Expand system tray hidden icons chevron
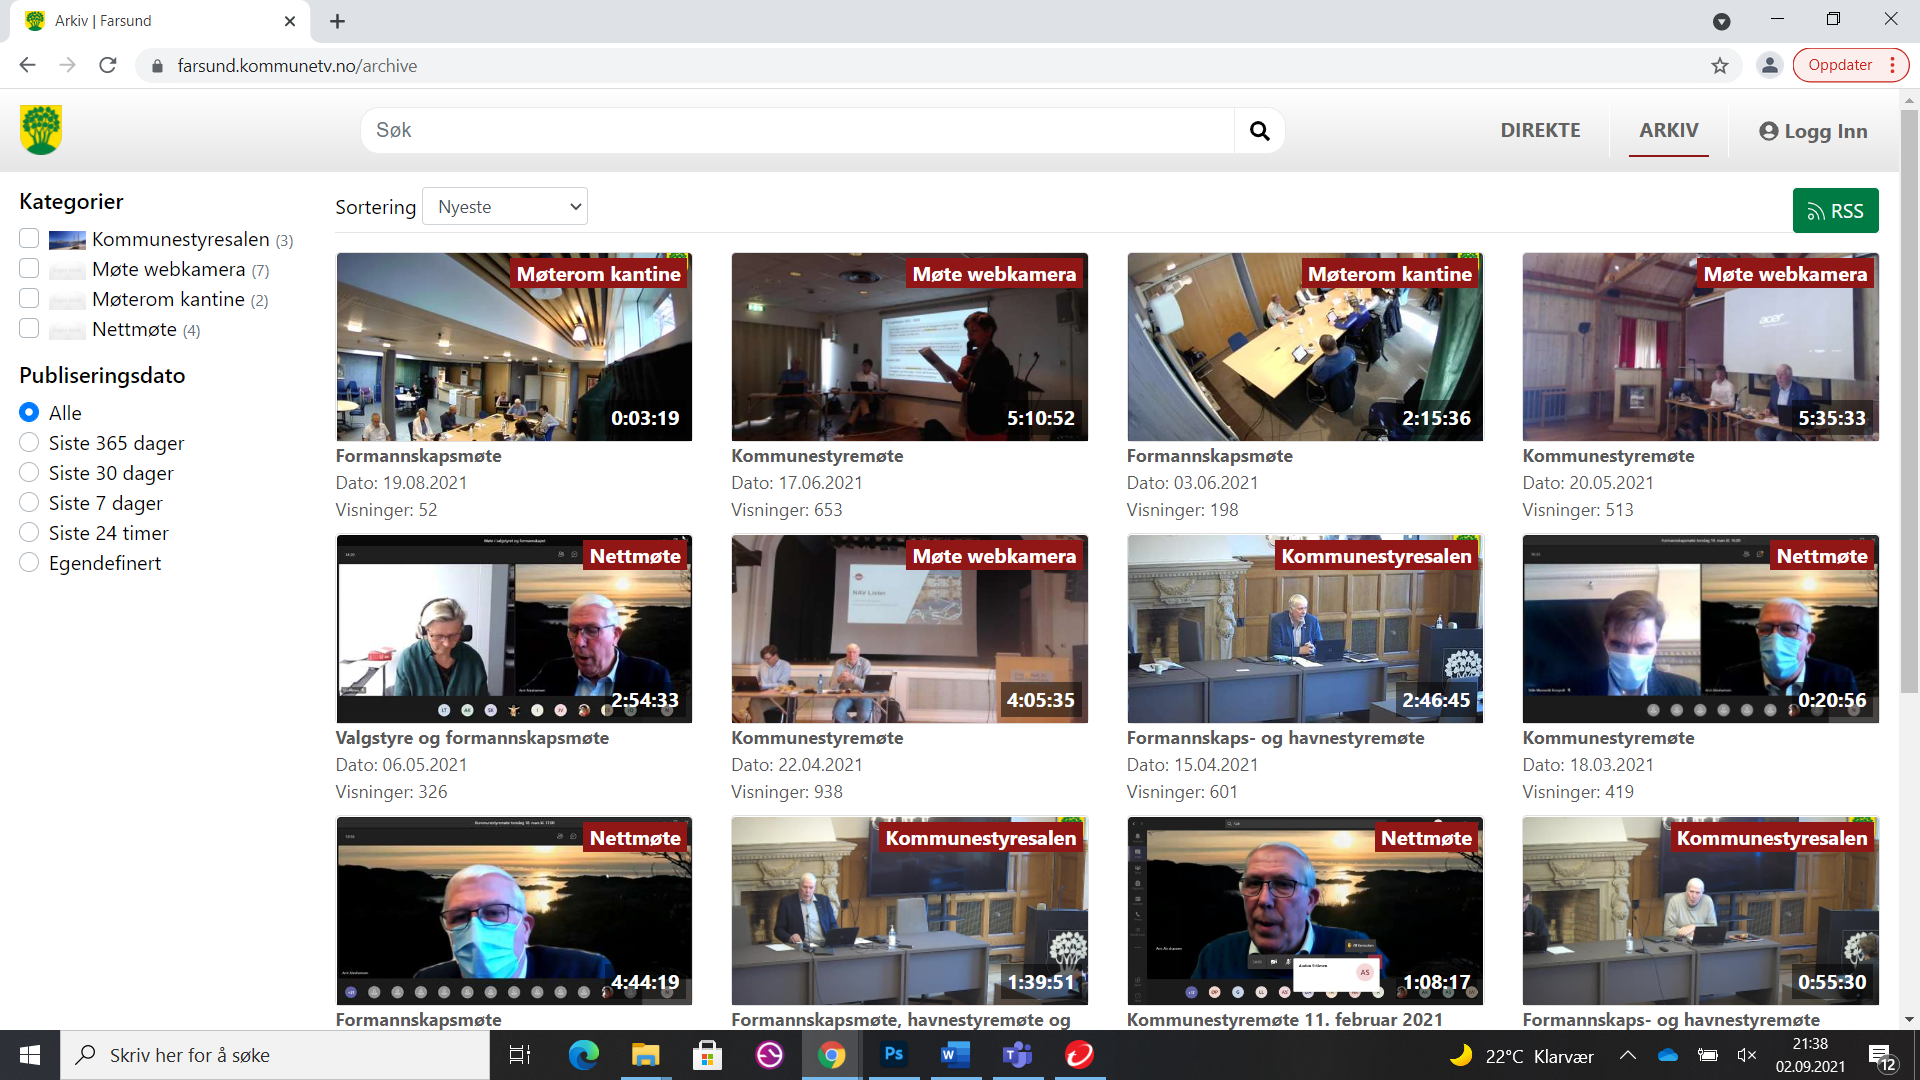The width and height of the screenshot is (1920, 1080). pyautogui.click(x=1628, y=1055)
